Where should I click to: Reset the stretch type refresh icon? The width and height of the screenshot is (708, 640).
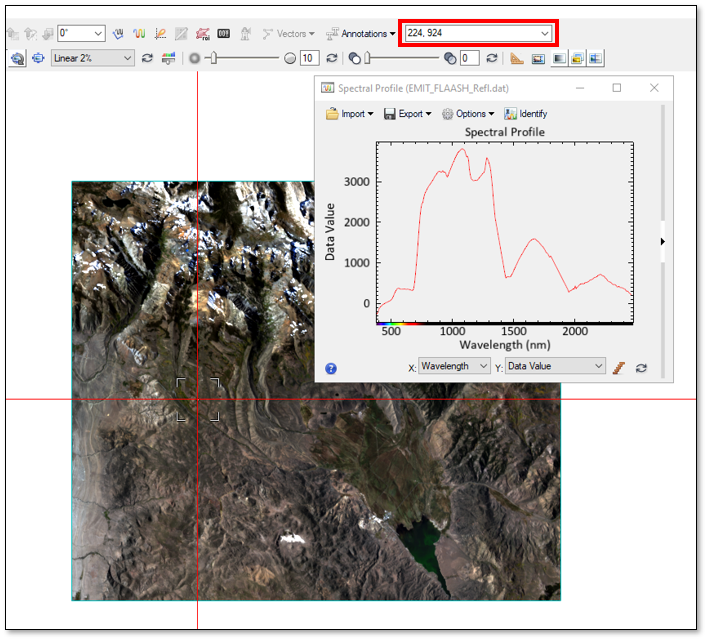click(x=147, y=58)
